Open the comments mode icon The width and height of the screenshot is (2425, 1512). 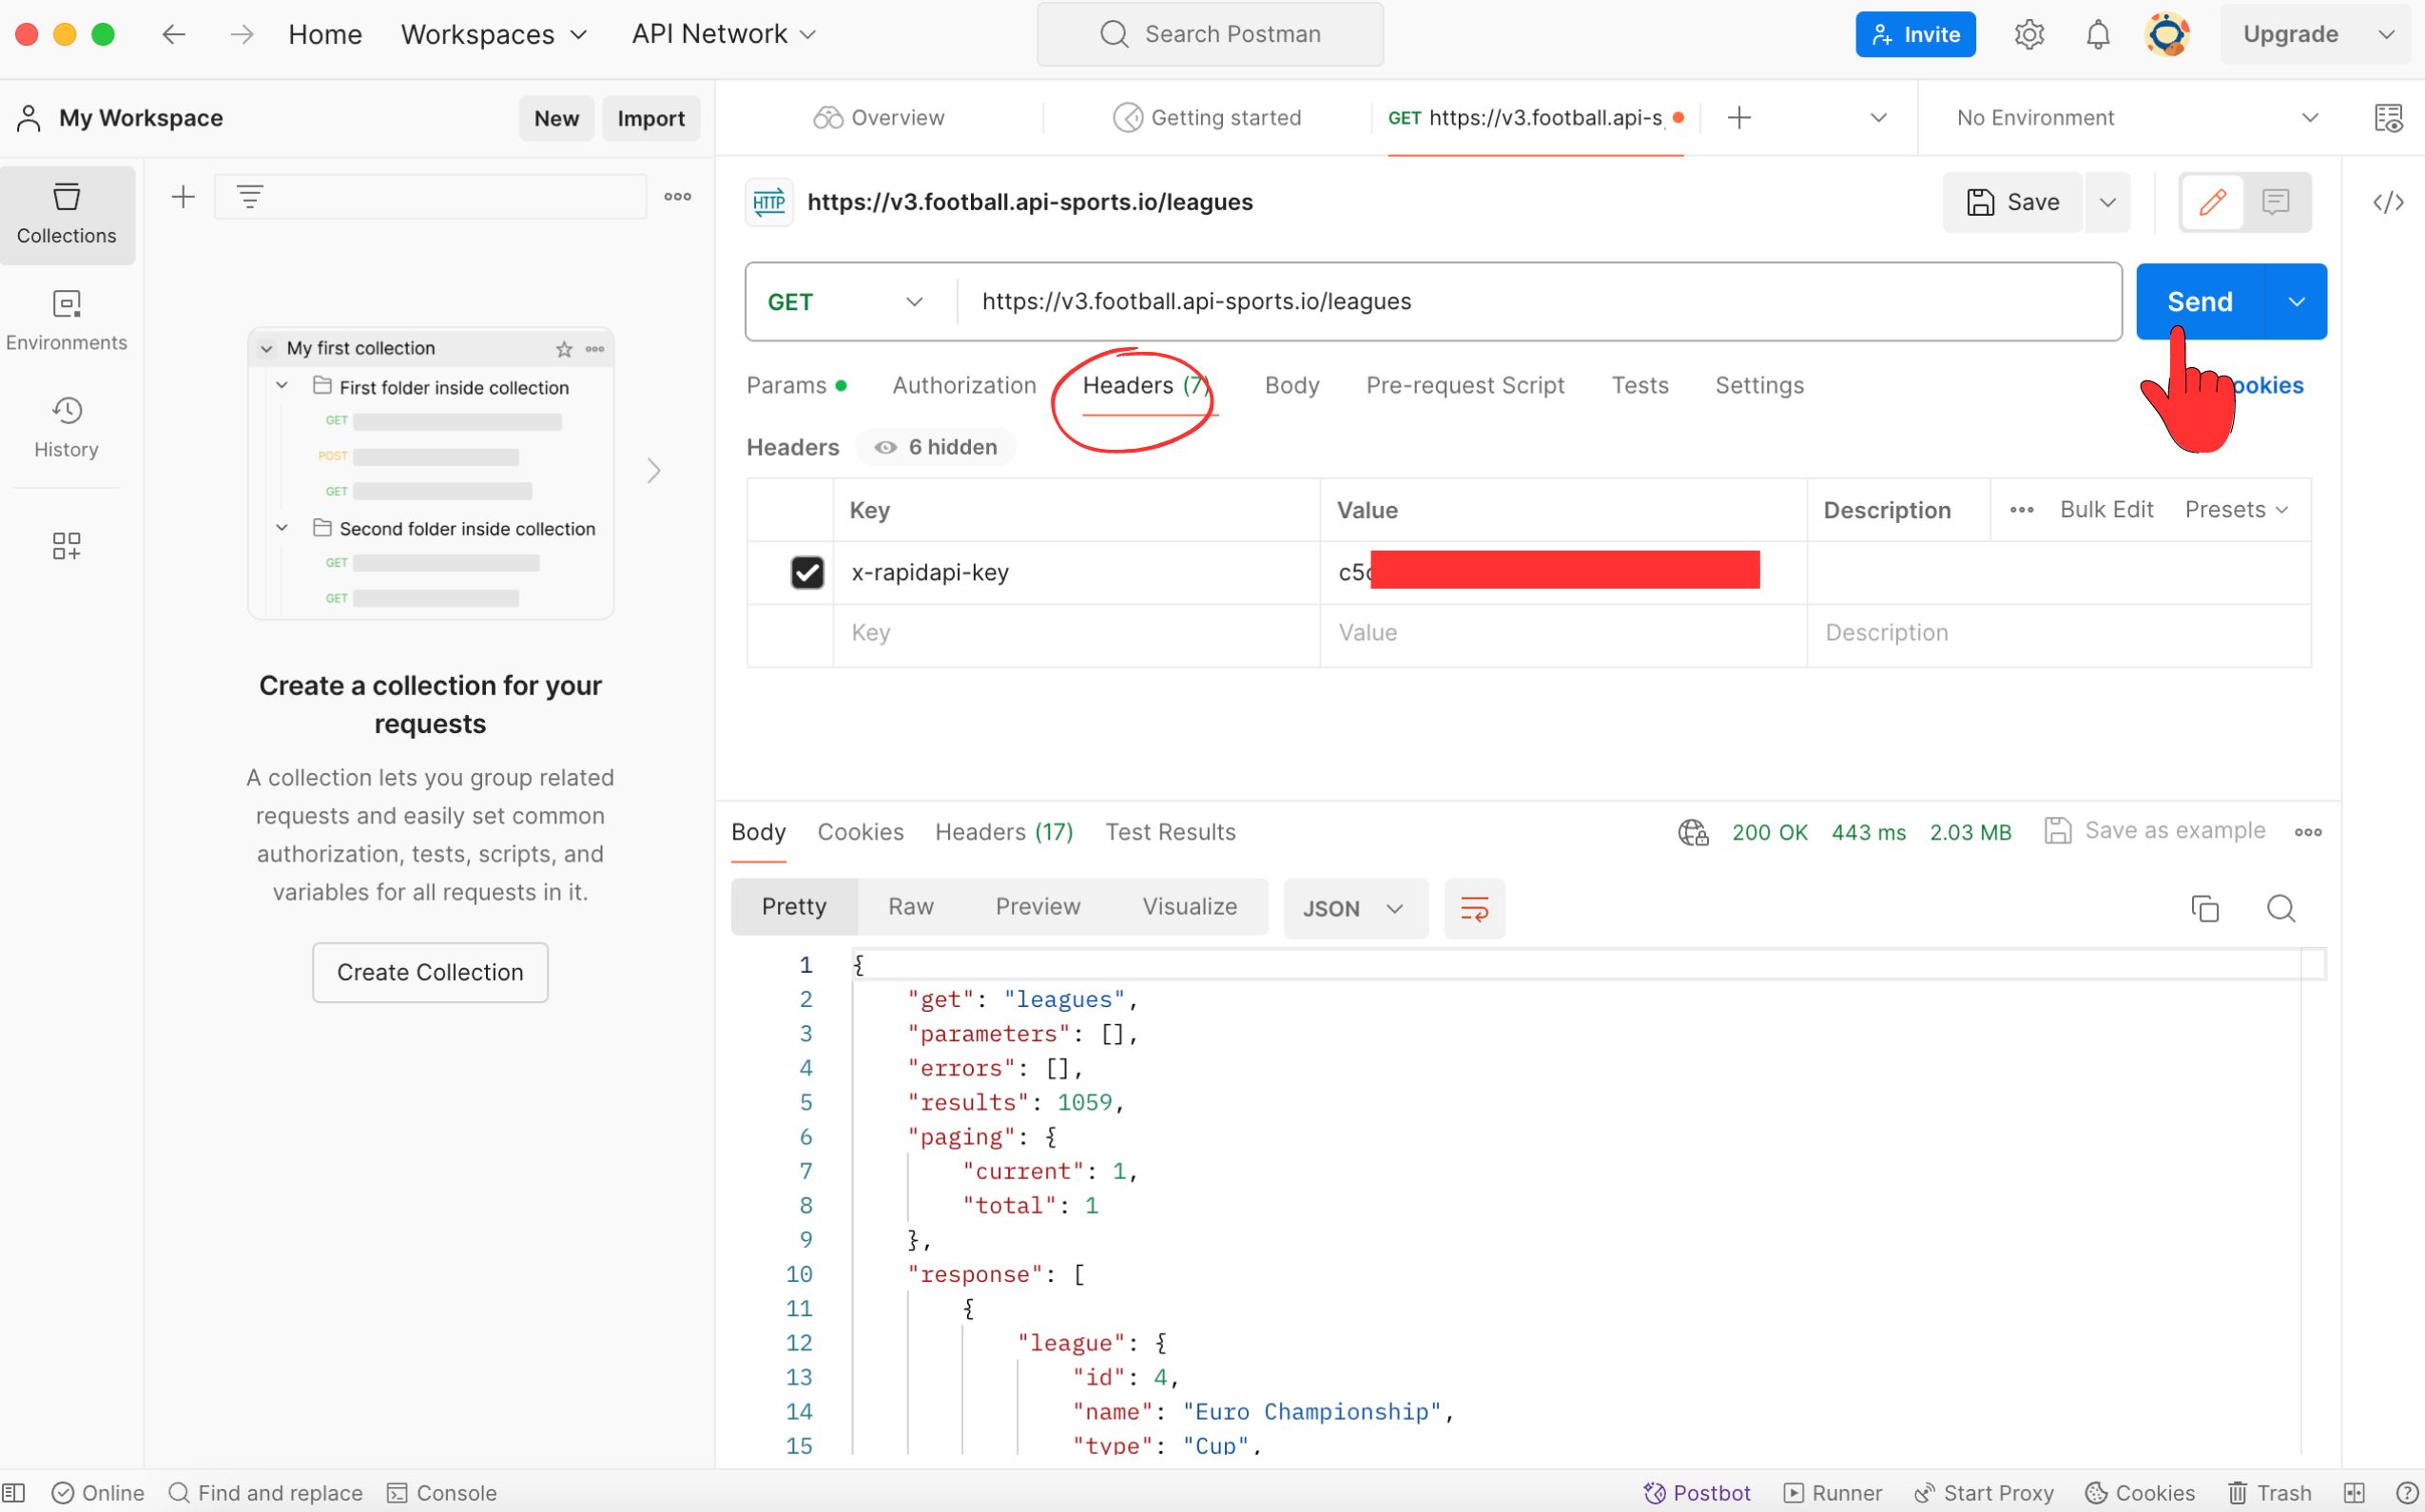tap(2276, 202)
